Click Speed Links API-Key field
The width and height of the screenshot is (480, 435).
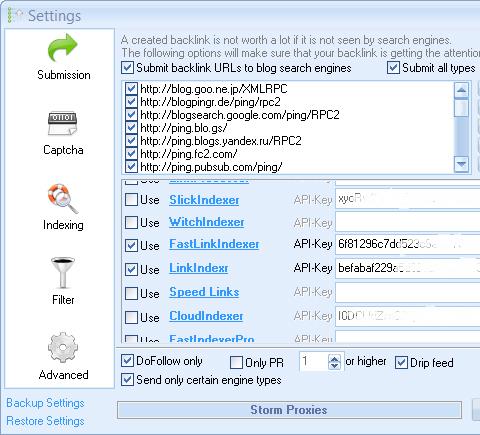(x=407, y=292)
